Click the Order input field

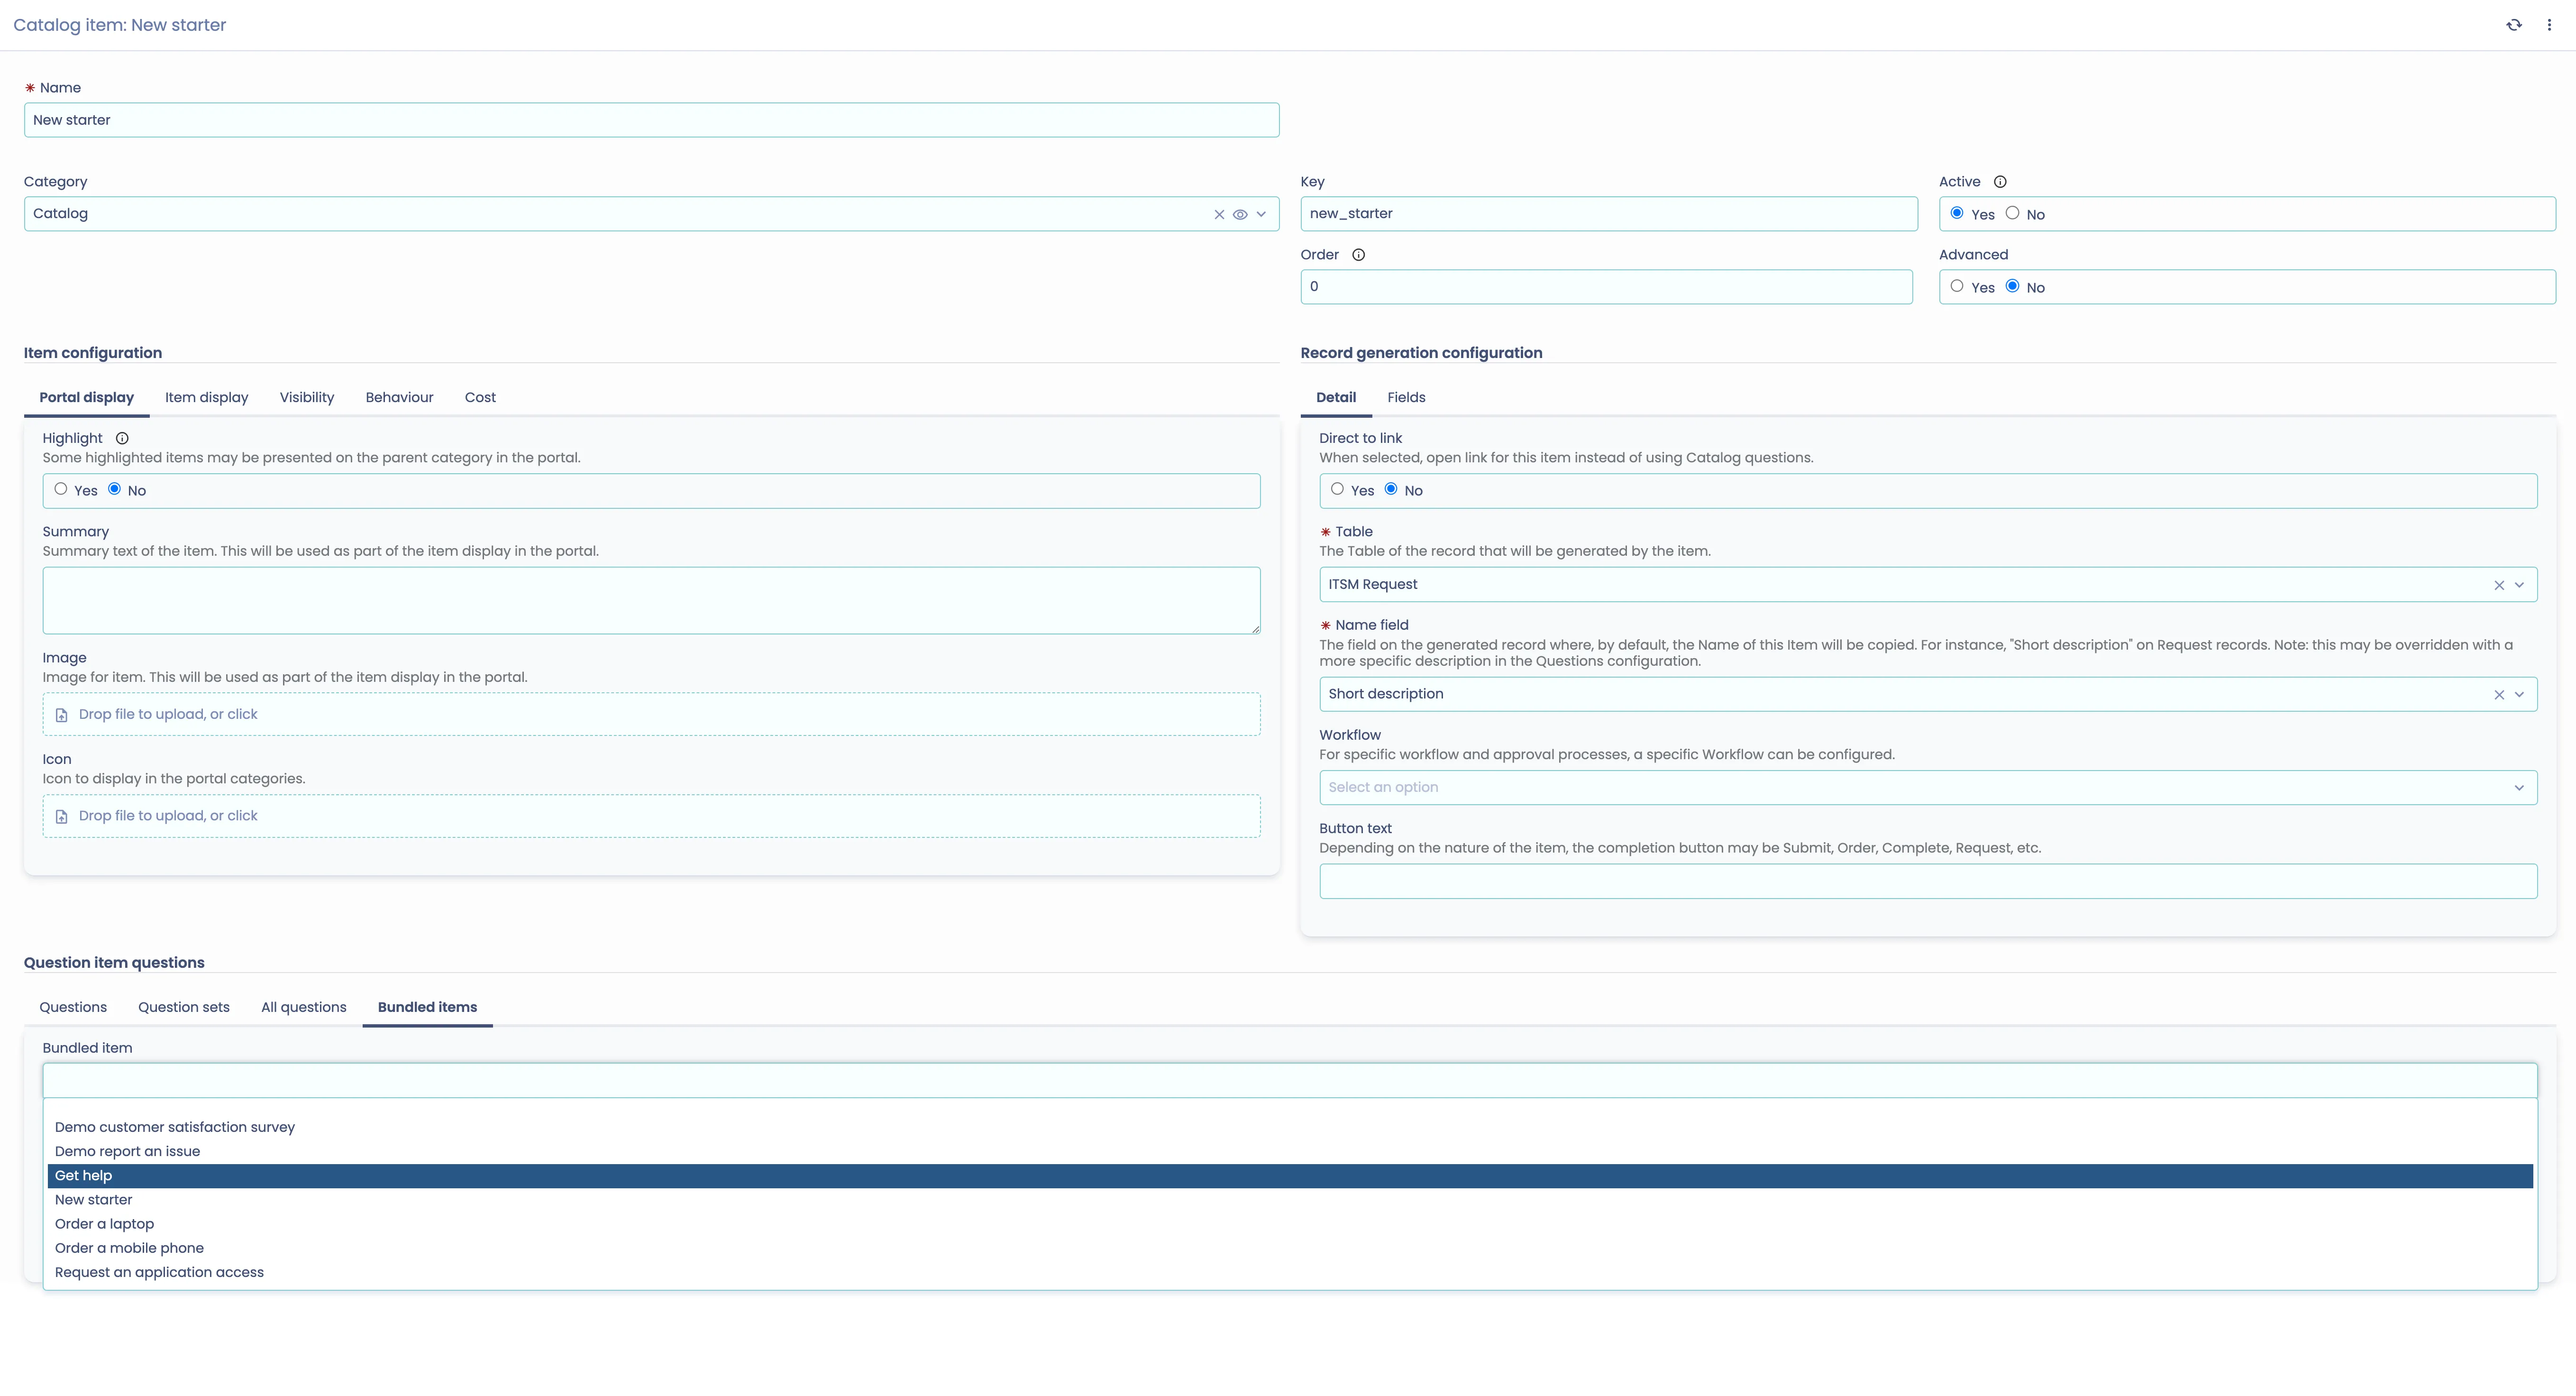tap(1606, 287)
